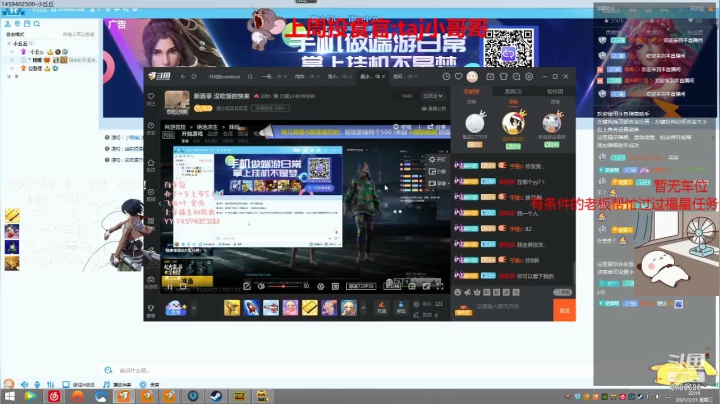Expand more gifts arrow right of gift bar
The width and height of the screenshot is (720, 404).
pyautogui.click(x=363, y=308)
